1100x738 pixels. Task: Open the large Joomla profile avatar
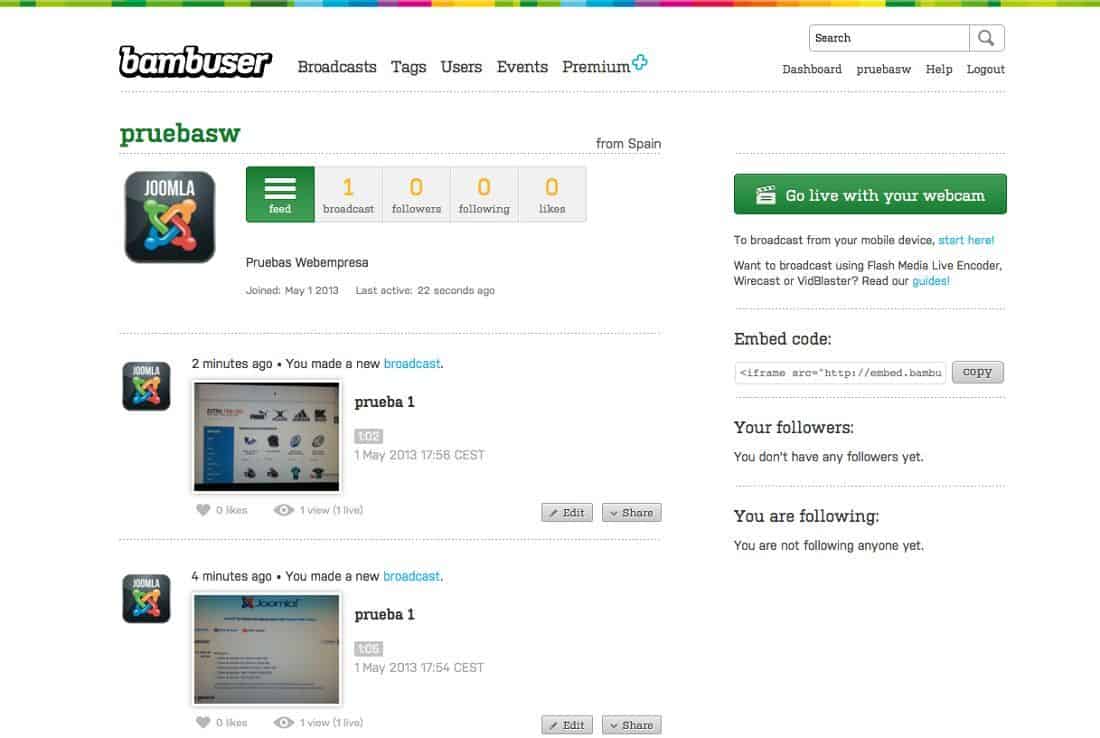coord(170,217)
